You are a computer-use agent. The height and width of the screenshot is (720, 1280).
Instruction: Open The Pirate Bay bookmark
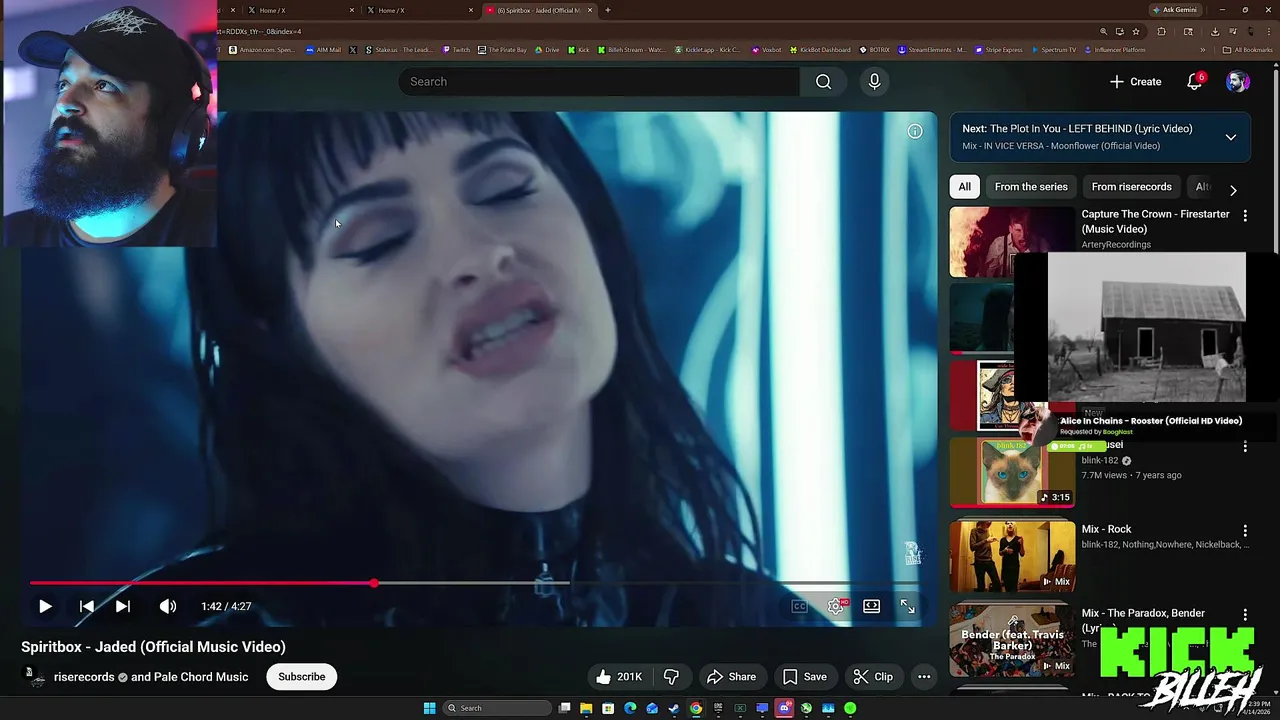point(502,50)
